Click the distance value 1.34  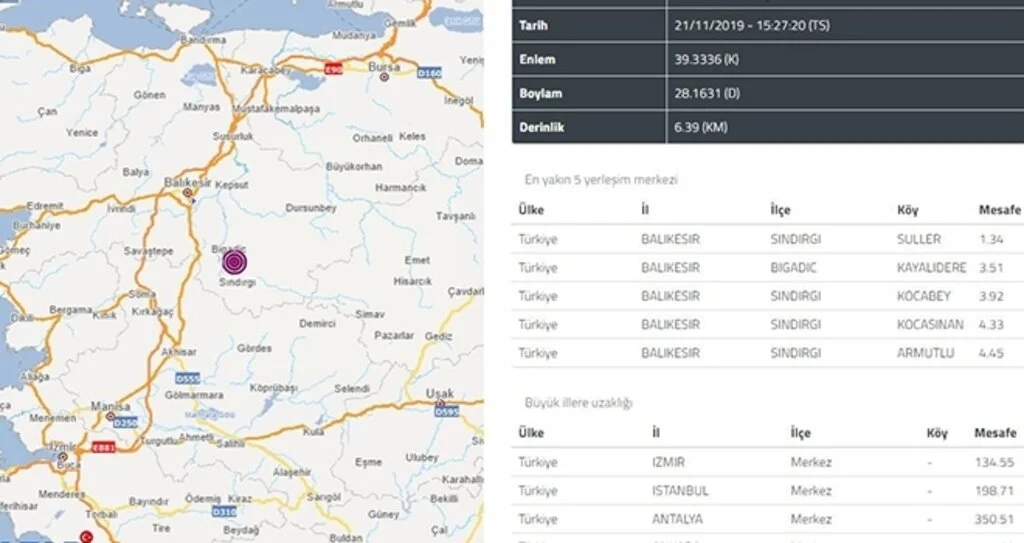(x=991, y=239)
